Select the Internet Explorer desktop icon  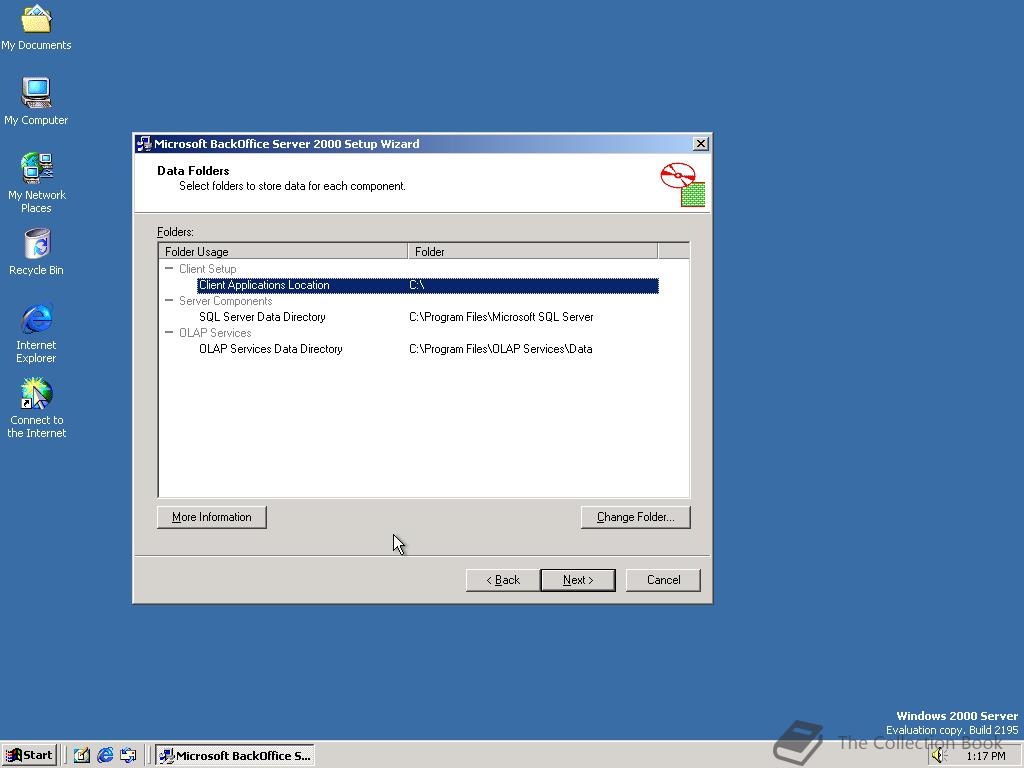click(x=36, y=333)
